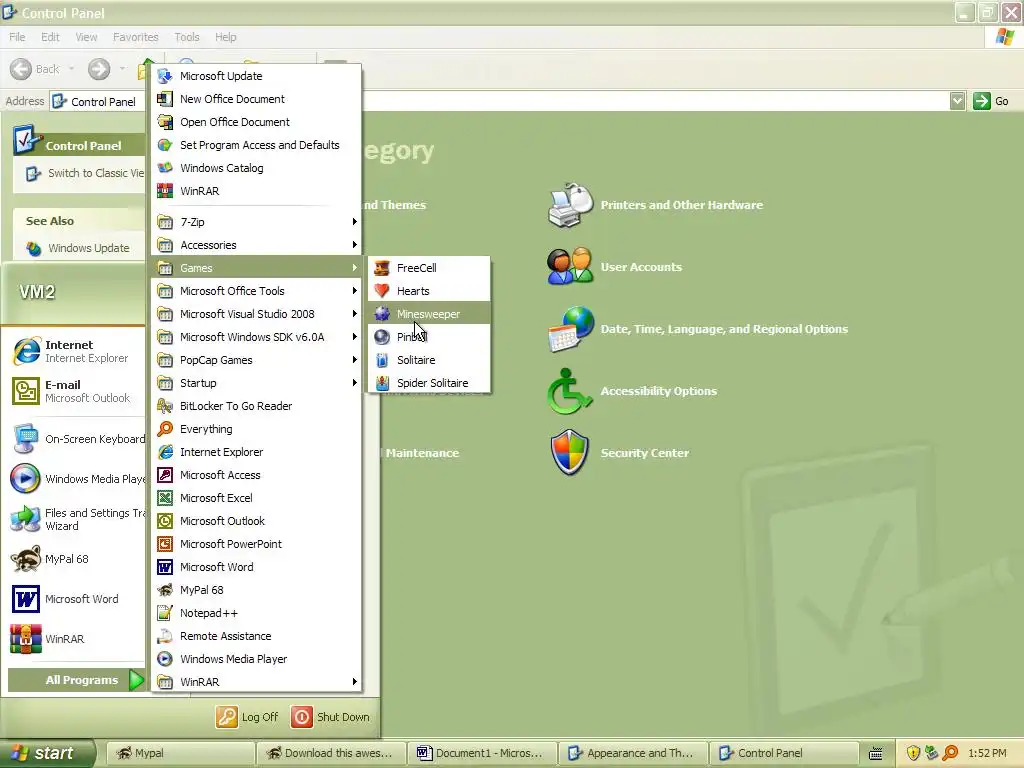Click the Back button in Control Panel toolbar
This screenshot has height=768, width=1024.
tap(42, 69)
